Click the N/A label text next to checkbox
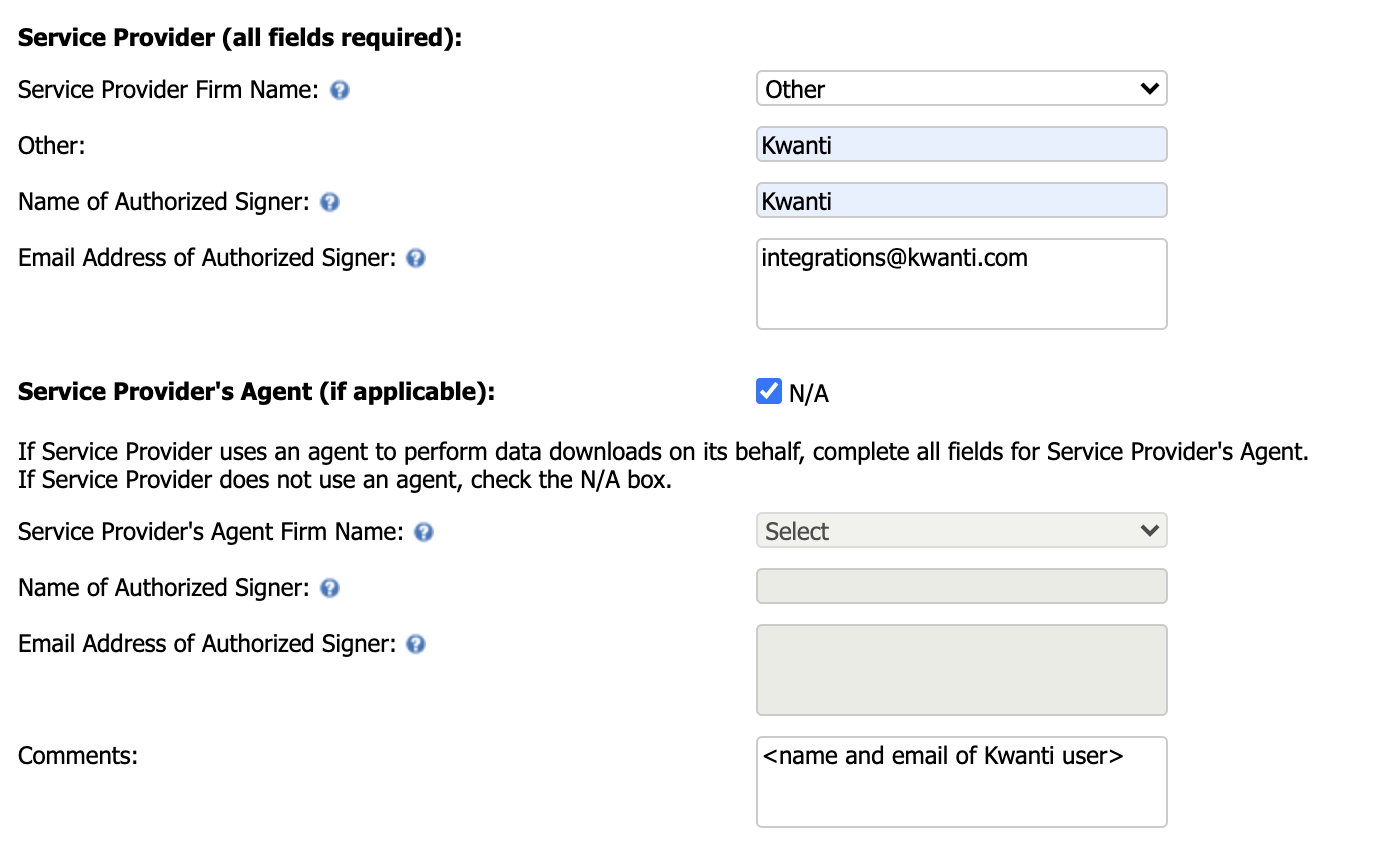This screenshot has height=842, width=1378. [809, 394]
